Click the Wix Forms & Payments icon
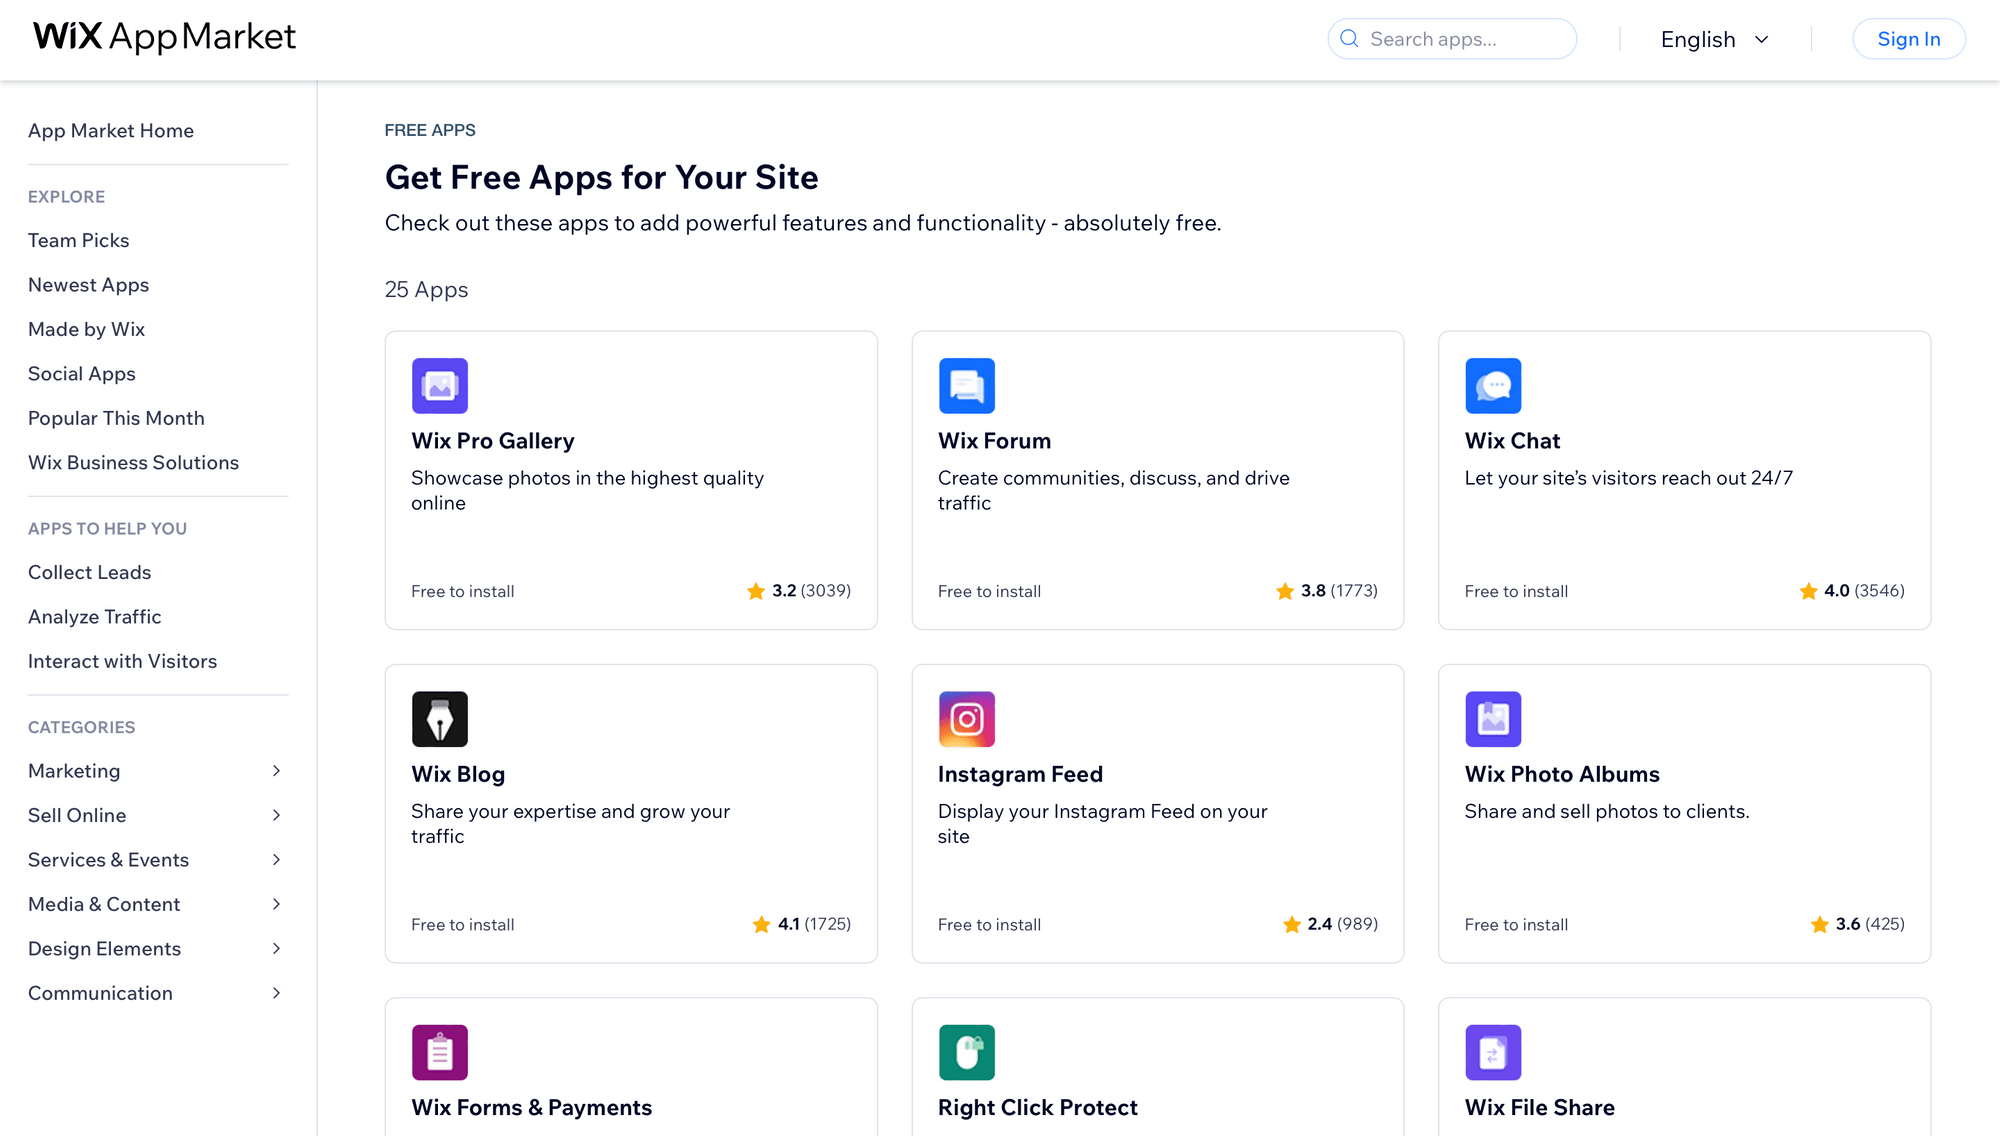2000x1136 pixels. [x=440, y=1052]
